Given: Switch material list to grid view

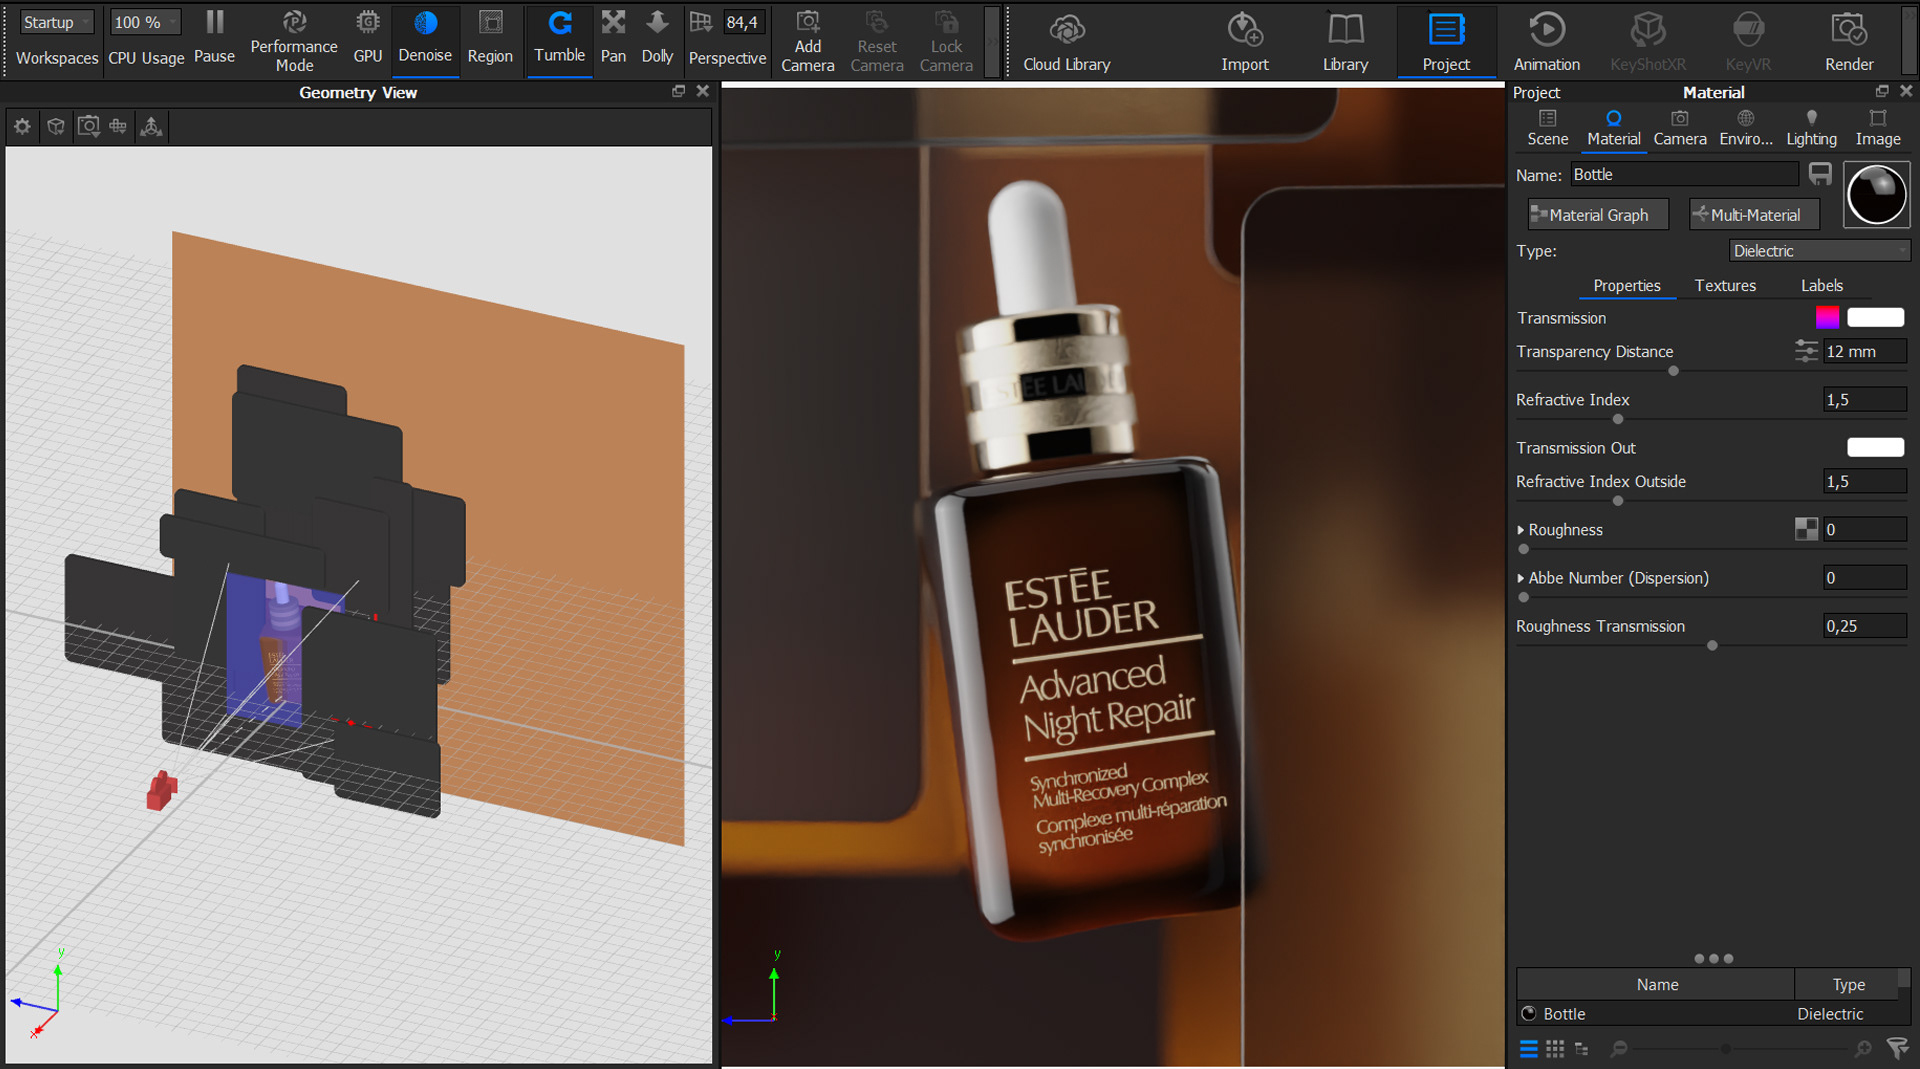Looking at the screenshot, I should click(1554, 1049).
